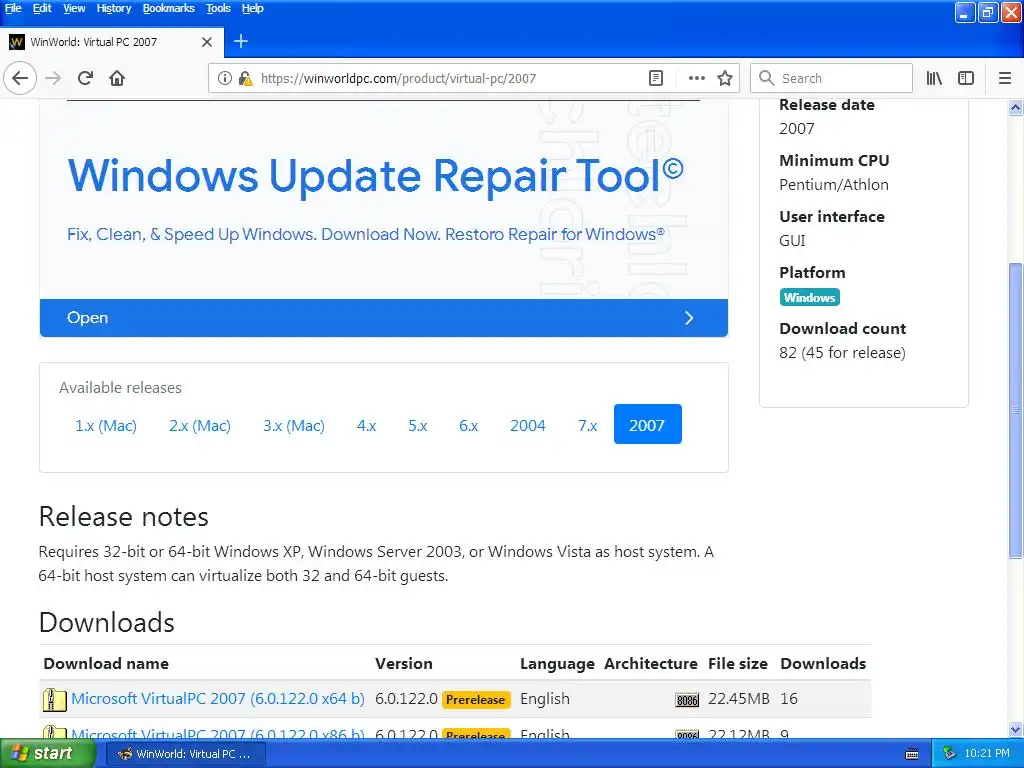Click the WinWorld tab favicon
Screen dimensions: 1024x768
coord(17,42)
